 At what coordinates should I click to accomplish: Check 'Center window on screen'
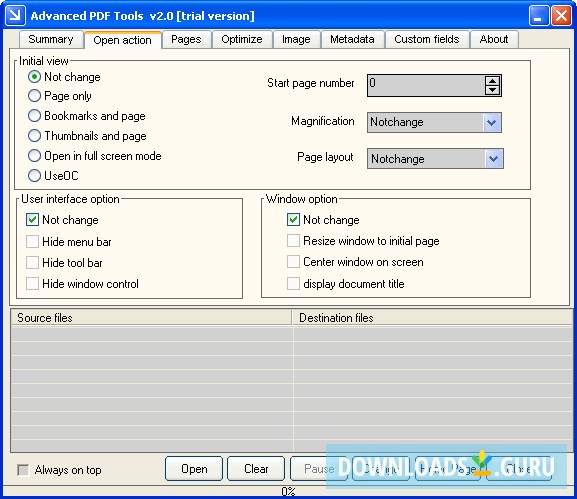[x=293, y=262]
